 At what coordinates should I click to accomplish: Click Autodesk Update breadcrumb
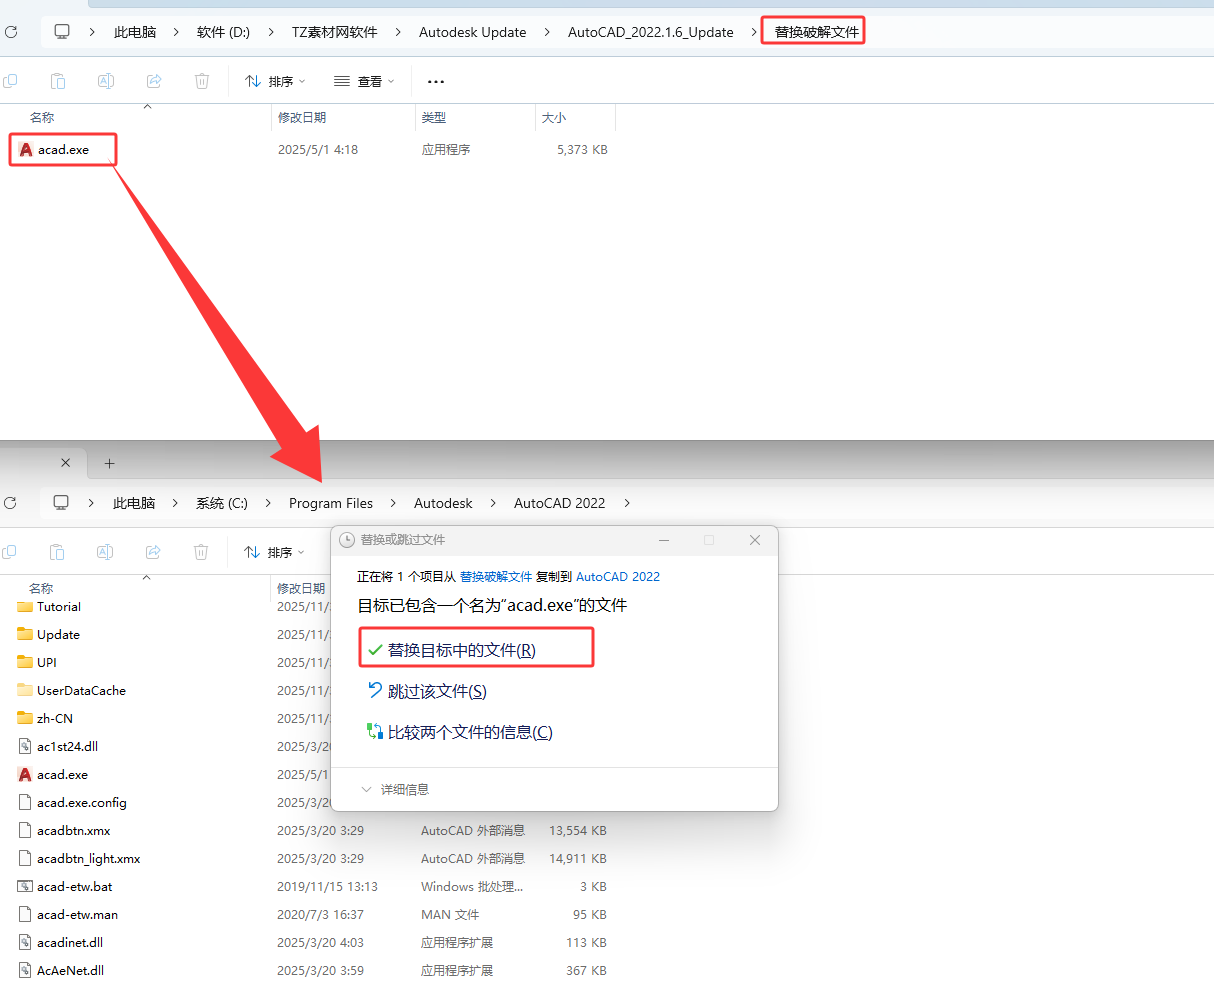coord(472,32)
